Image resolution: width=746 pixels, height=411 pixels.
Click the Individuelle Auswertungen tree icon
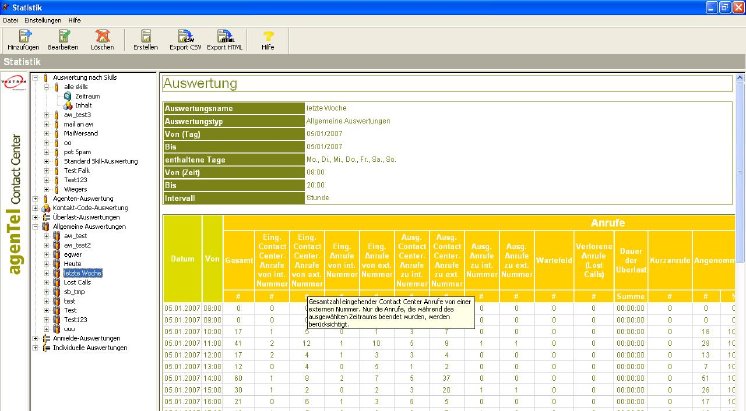(46, 348)
